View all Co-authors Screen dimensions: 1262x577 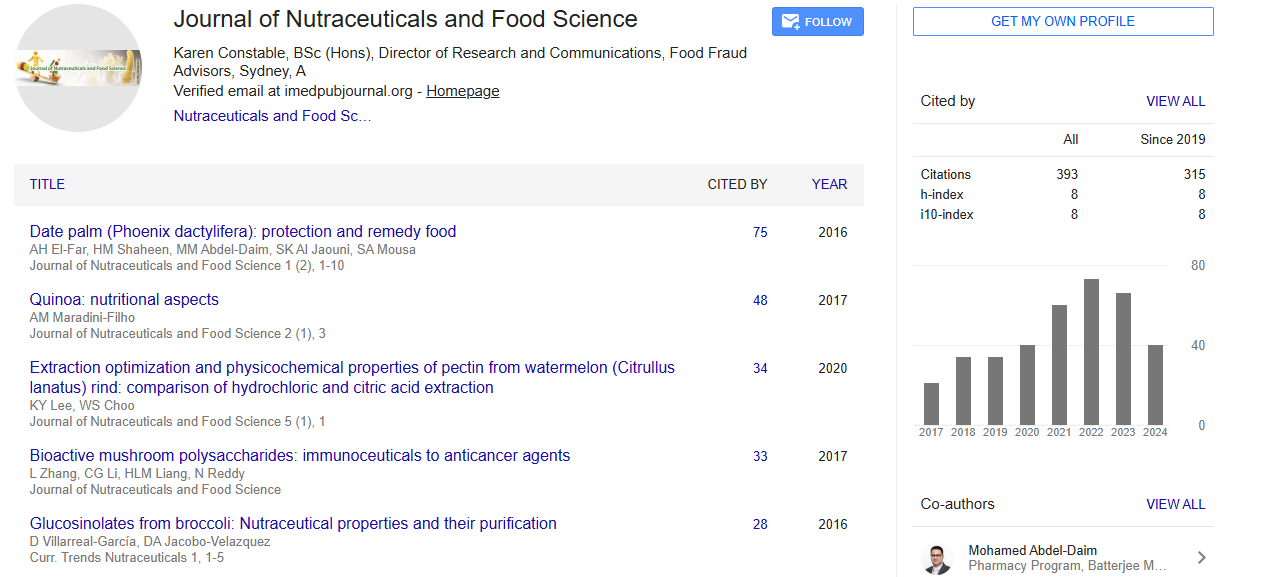(1175, 504)
